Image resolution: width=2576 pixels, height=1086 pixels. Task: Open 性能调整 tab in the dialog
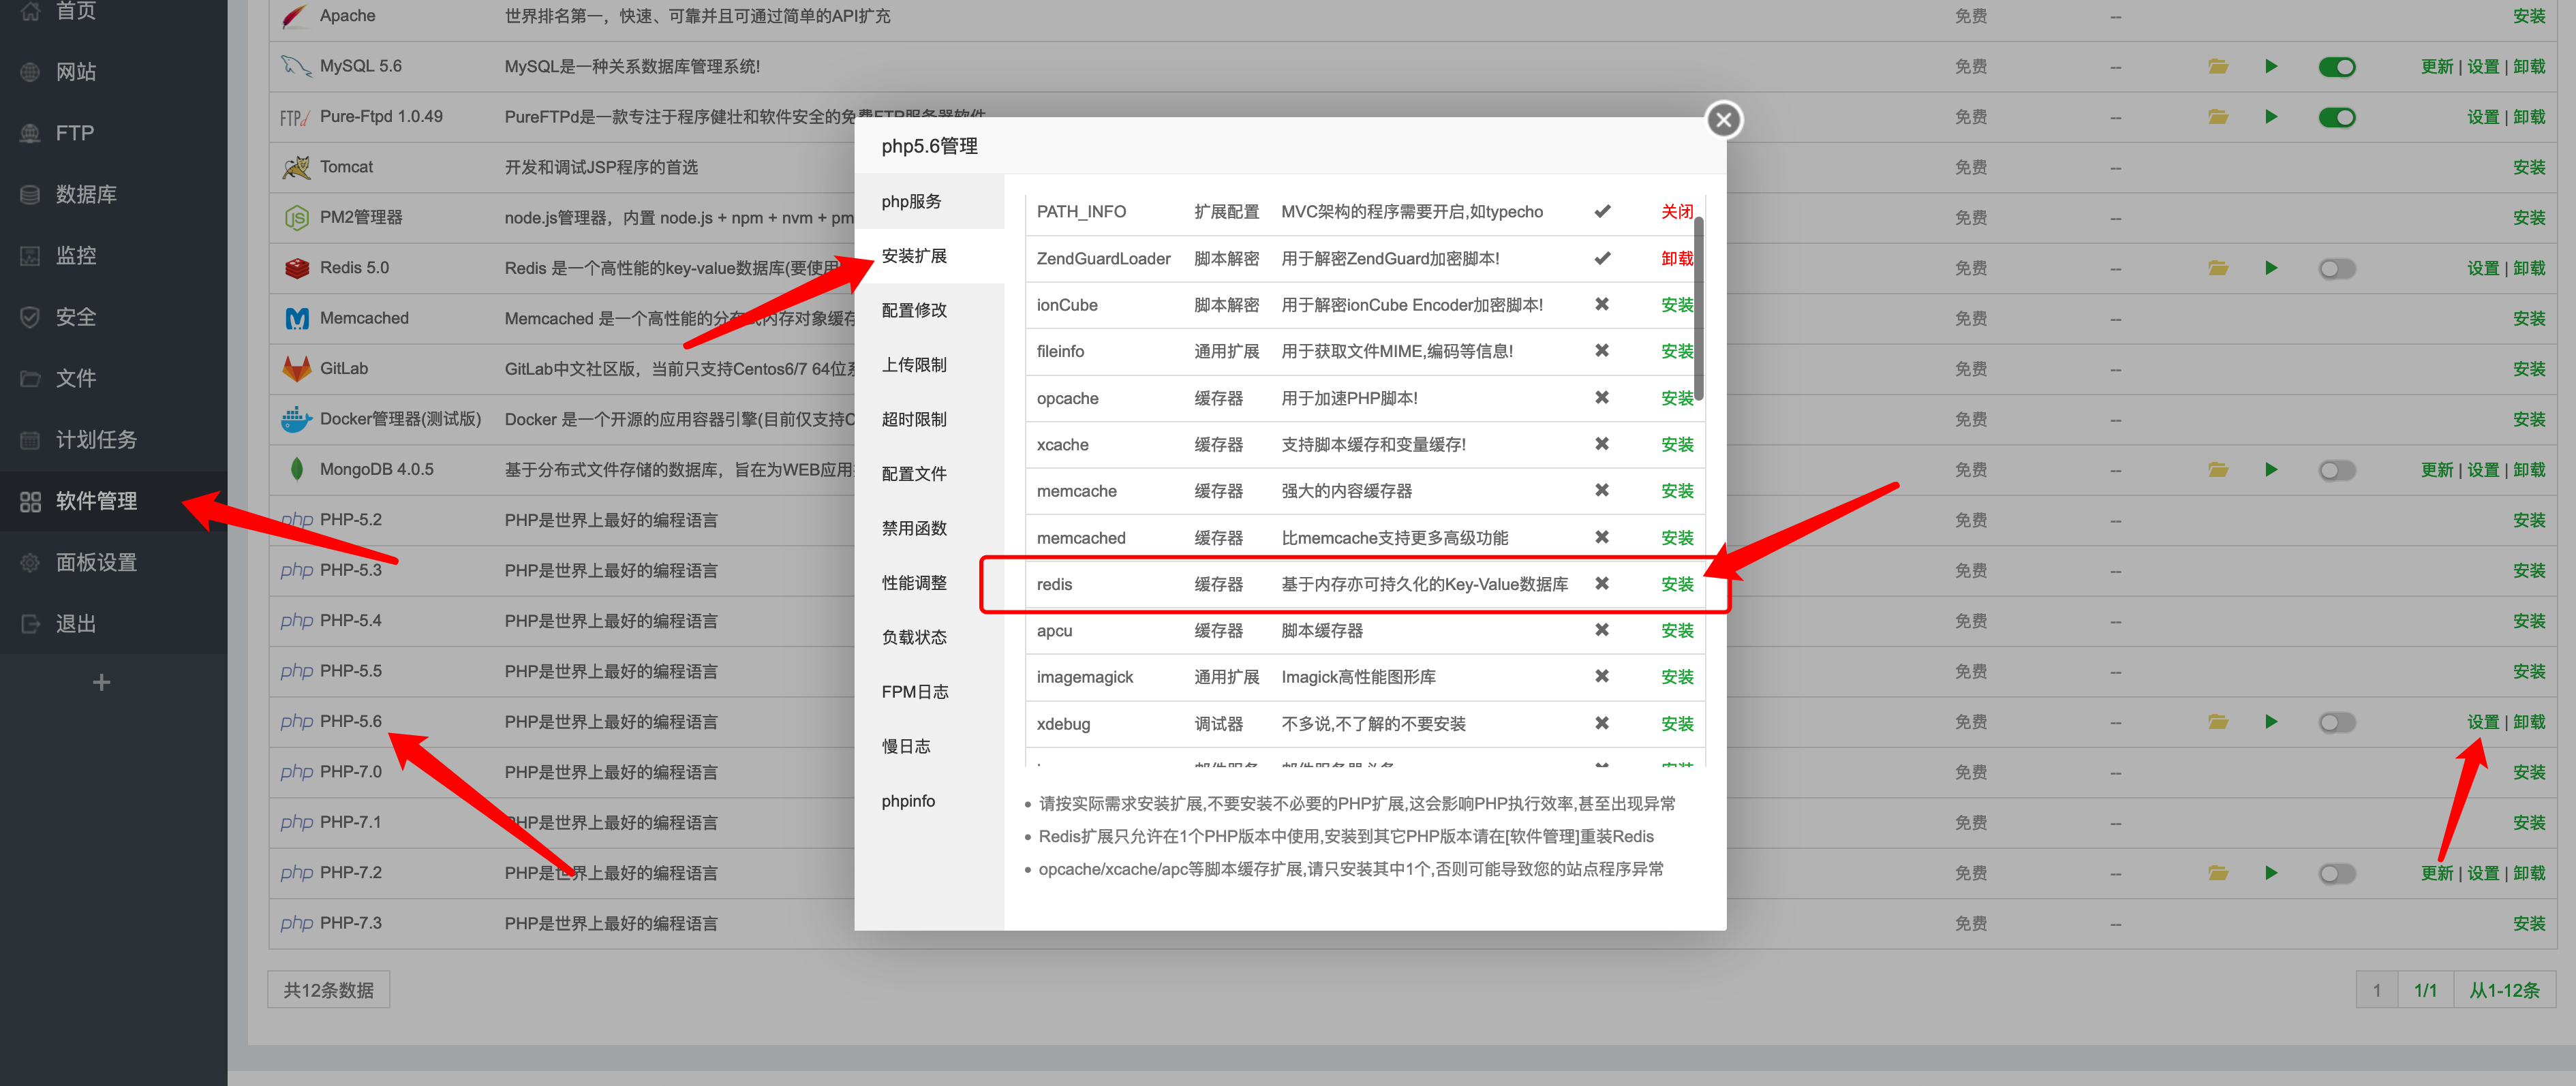(929, 583)
